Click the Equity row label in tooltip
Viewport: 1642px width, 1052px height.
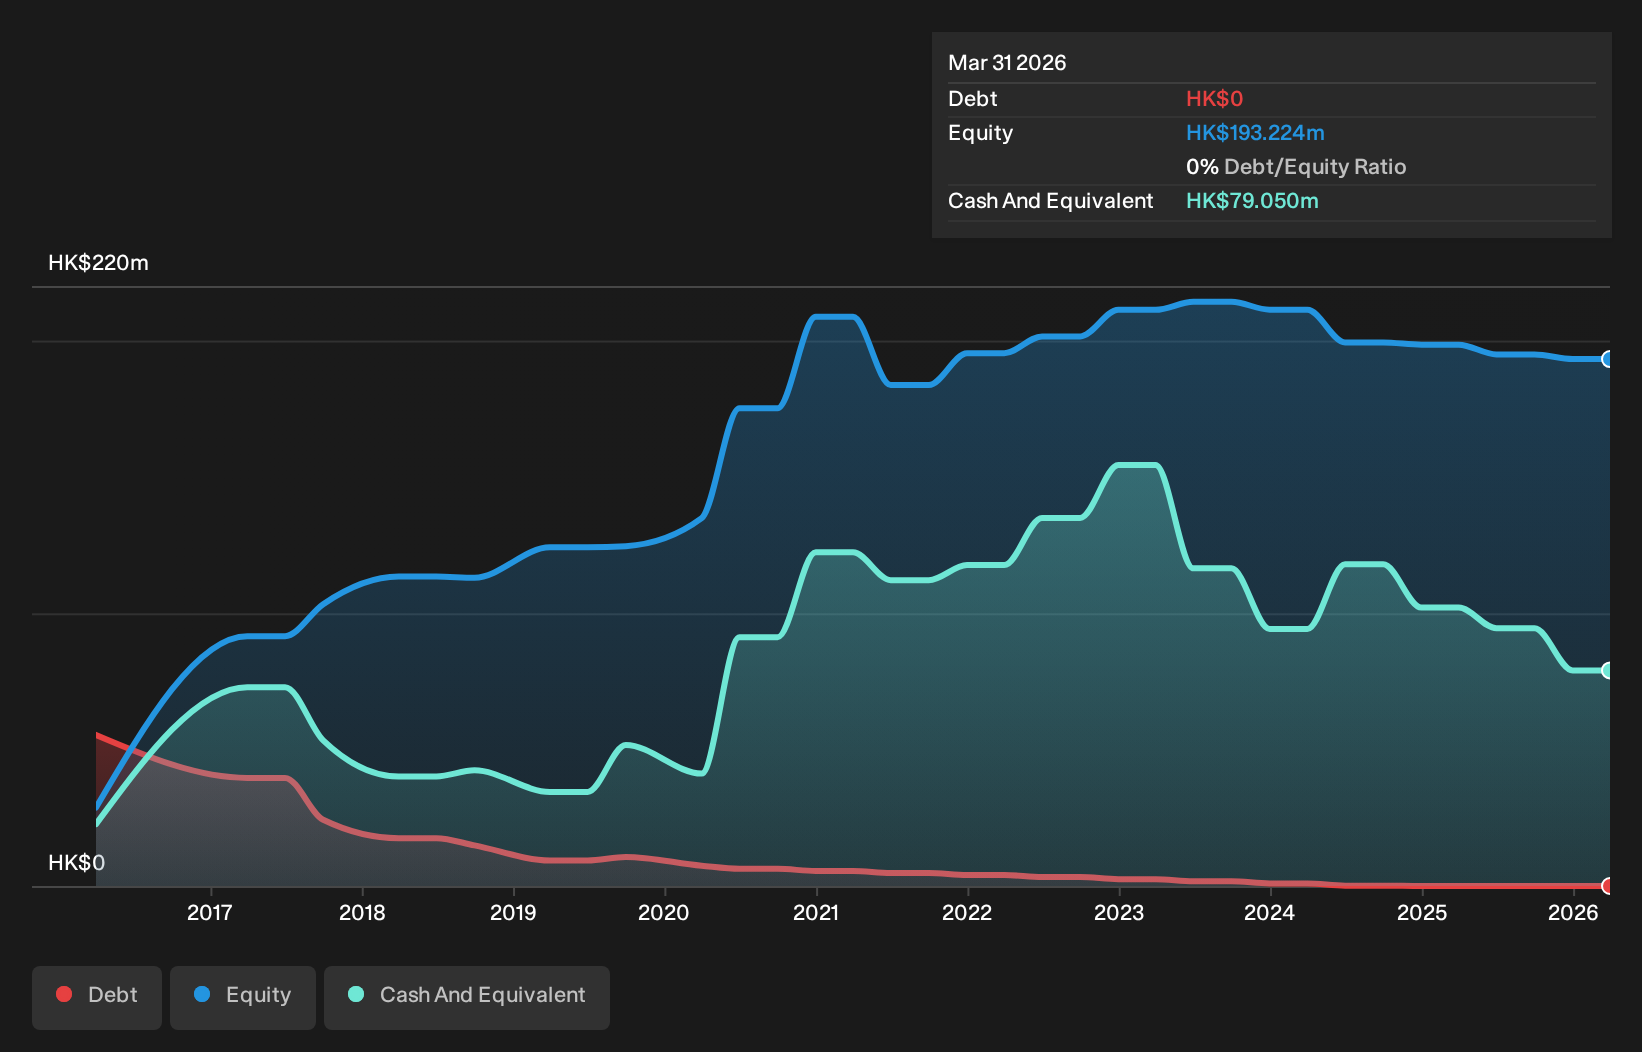click(980, 133)
